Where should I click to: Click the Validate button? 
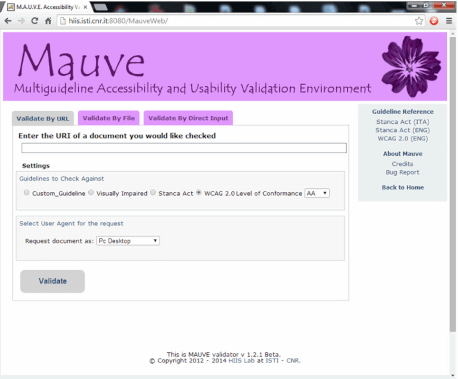52,281
